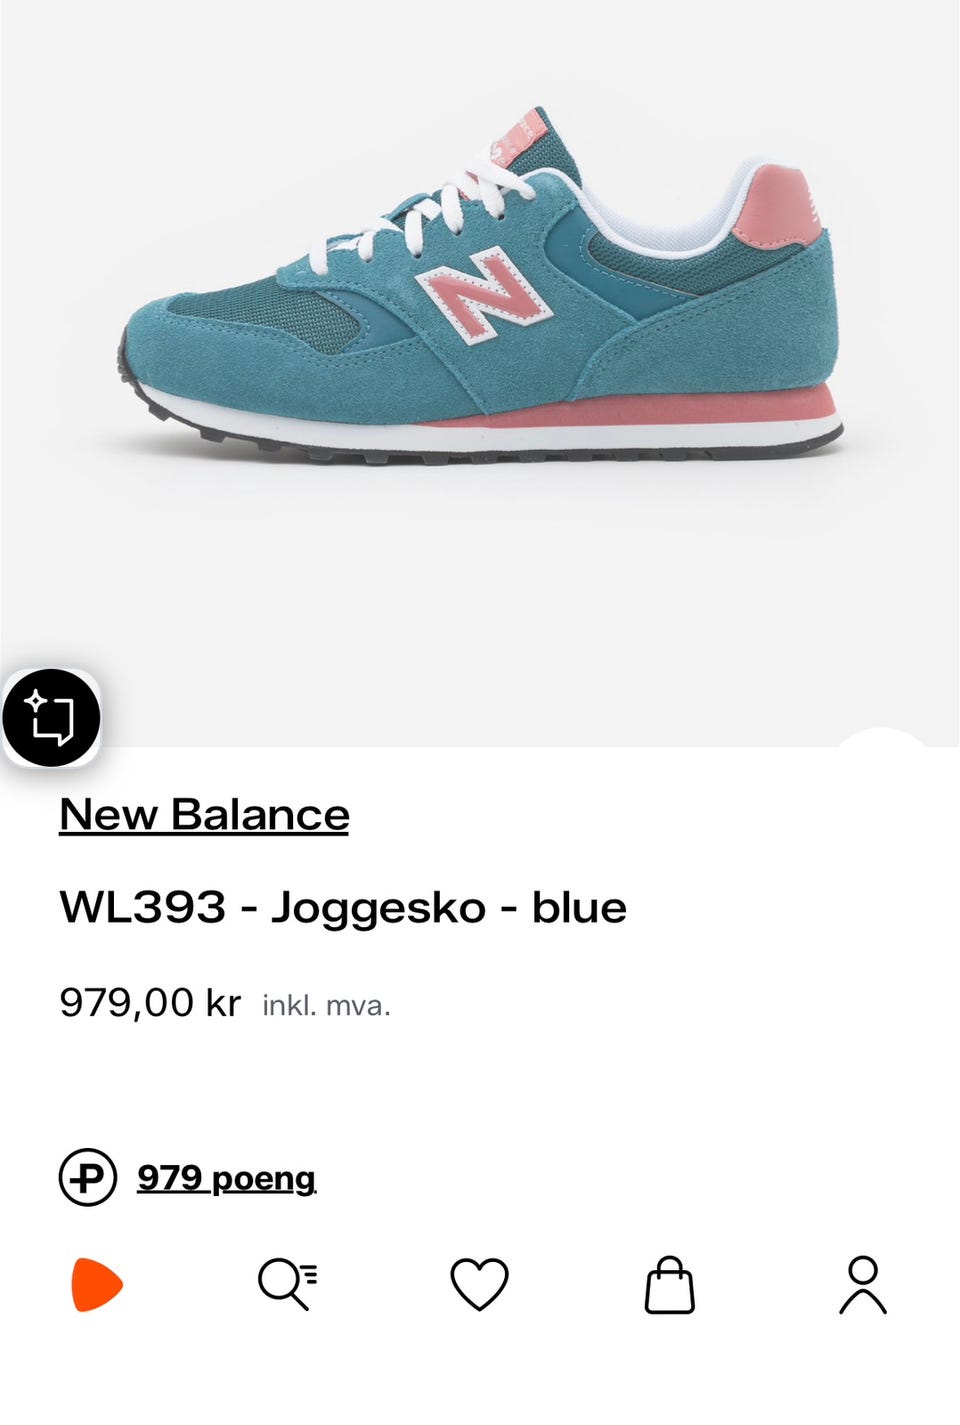
Task: Open the shopping bag tab
Action: click(670, 1285)
